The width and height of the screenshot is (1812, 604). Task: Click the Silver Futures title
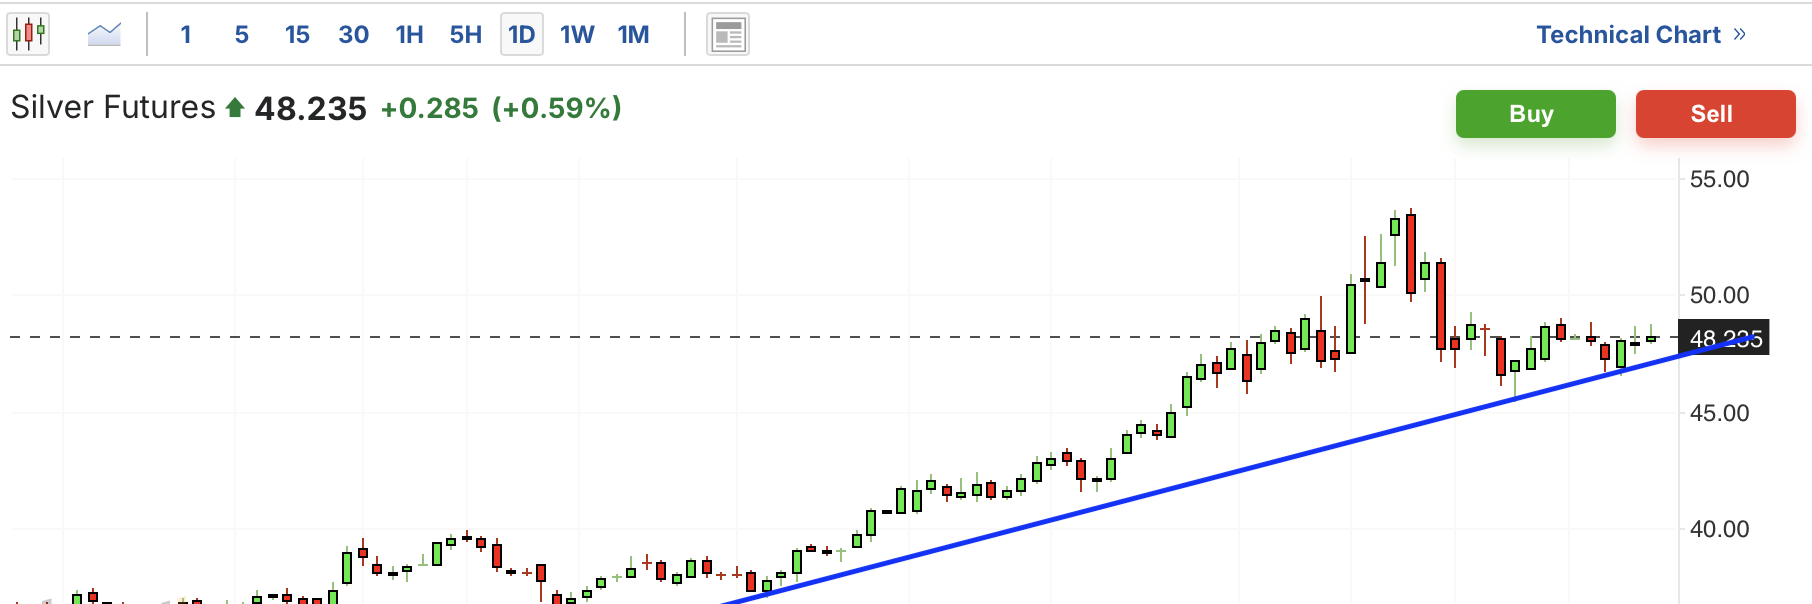113,107
